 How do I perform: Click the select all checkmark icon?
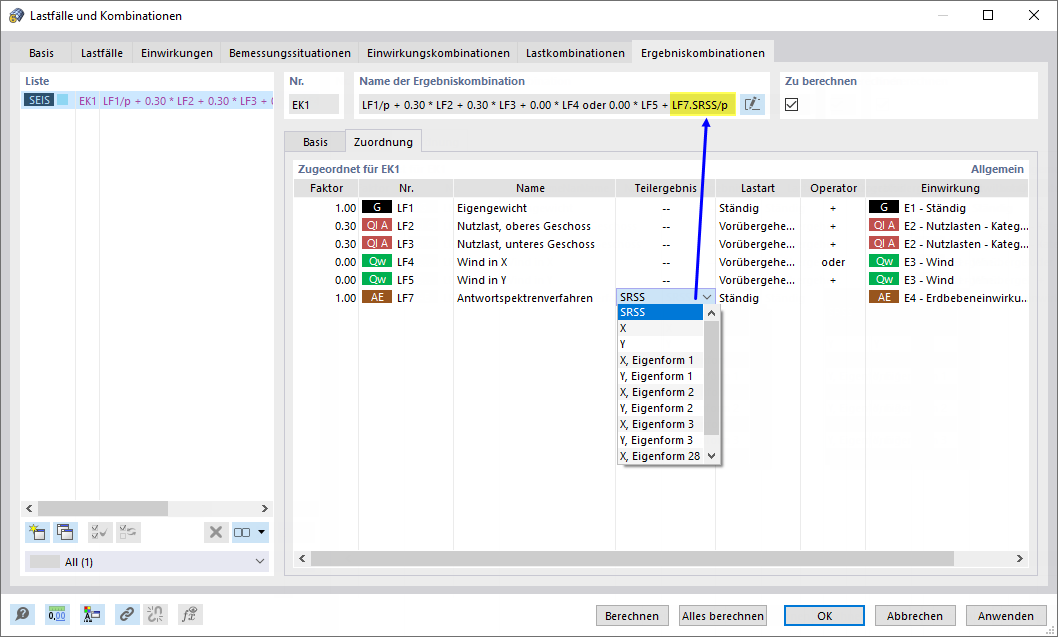100,532
